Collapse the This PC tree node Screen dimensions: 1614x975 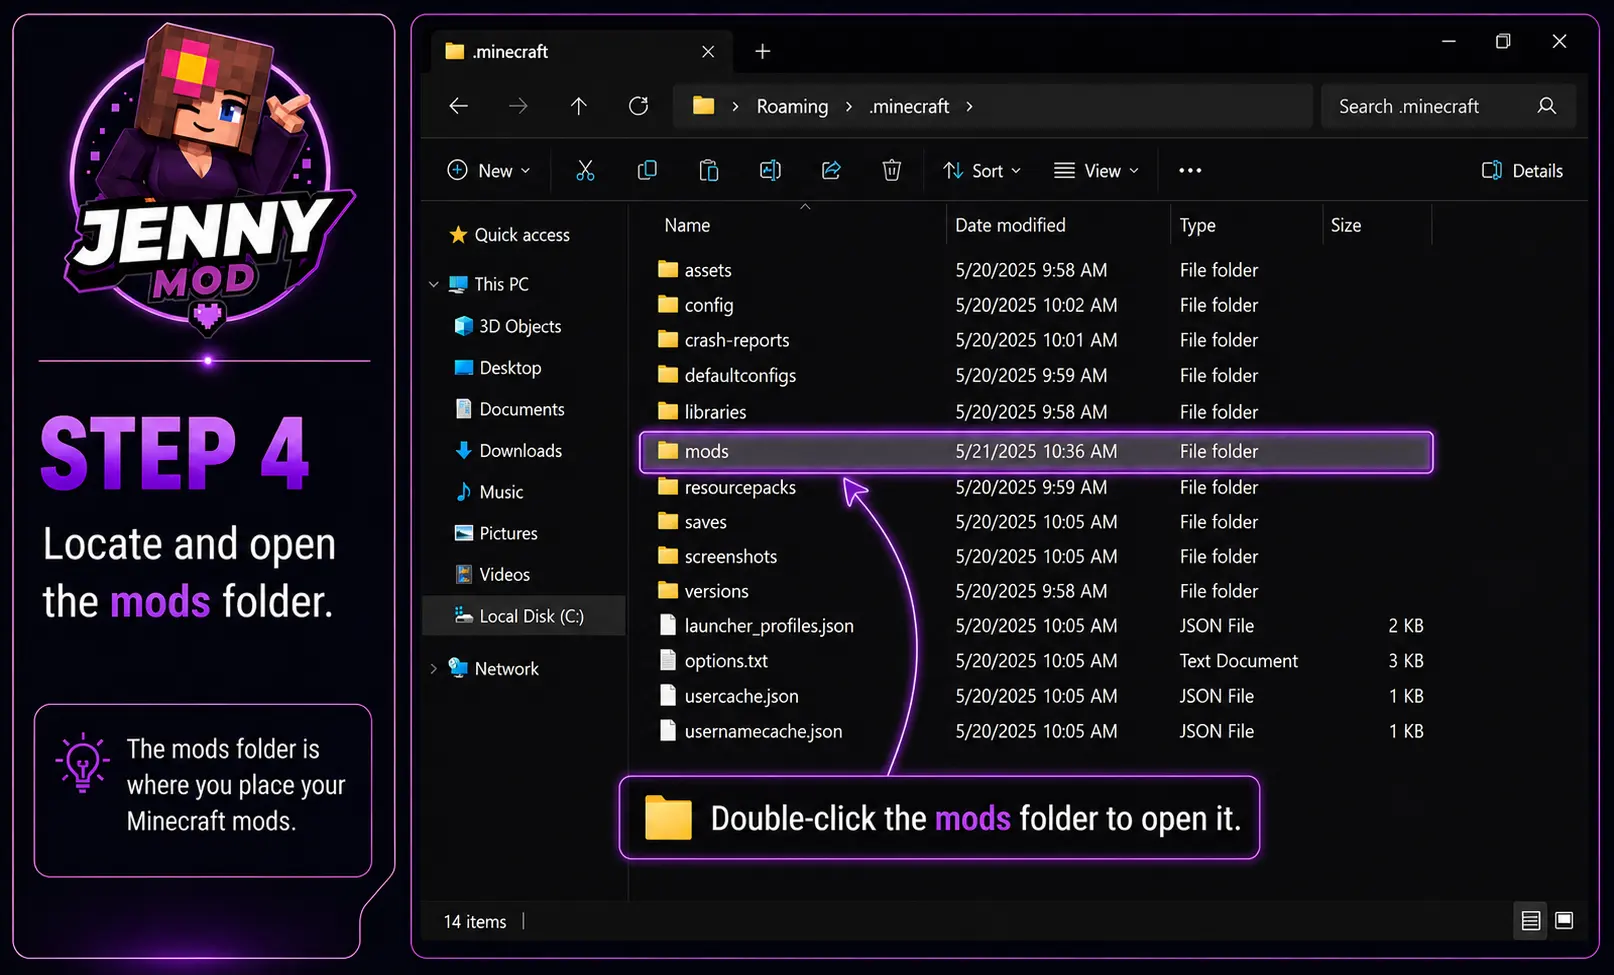coord(434,284)
